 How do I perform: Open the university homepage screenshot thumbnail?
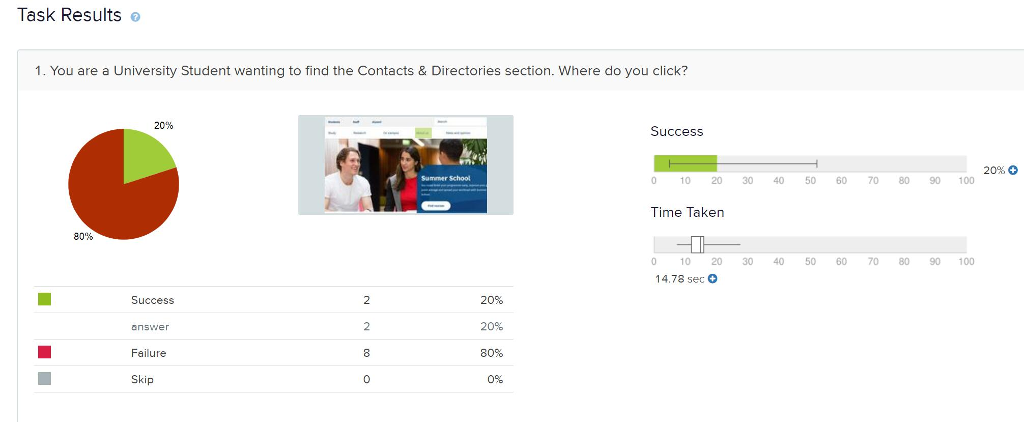(406, 165)
